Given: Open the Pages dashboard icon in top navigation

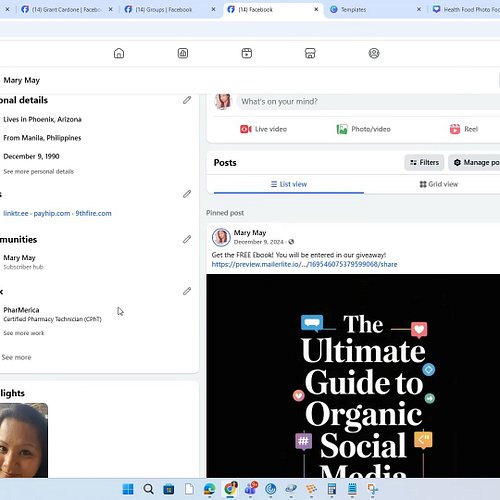Looking at the screenshot, I should point(183,53).
